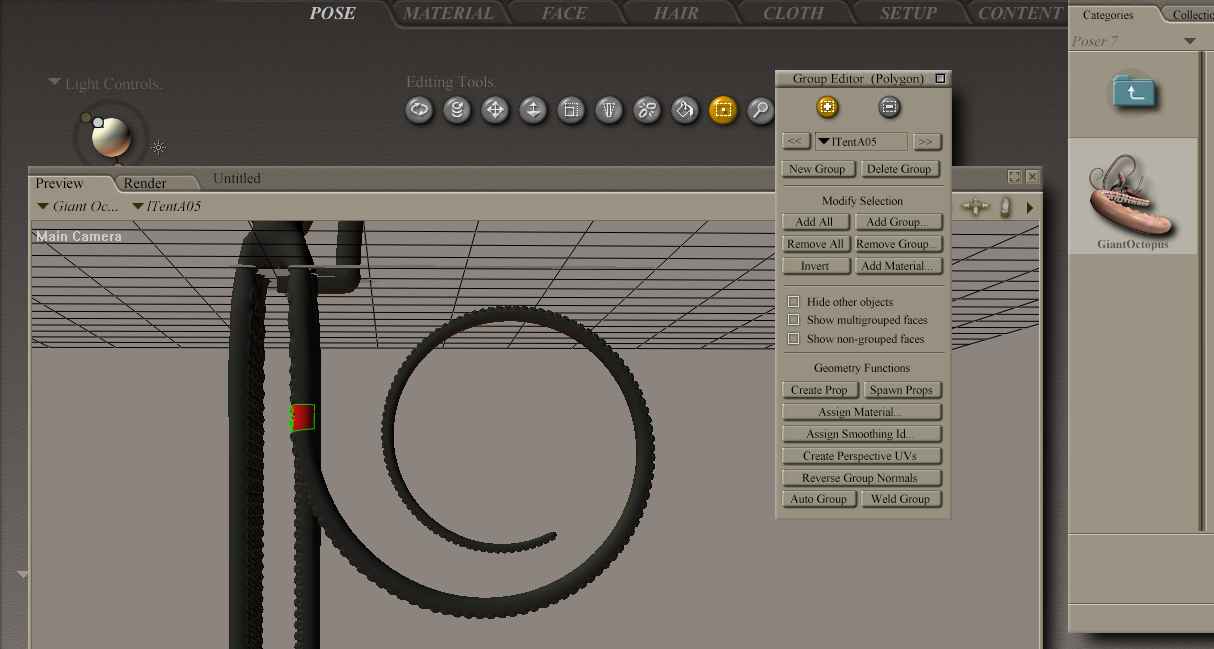The height and width of the screenshot is (649, 1214).
Task: Click the play arrow in Preview header
Action: tap(1030, 208)
